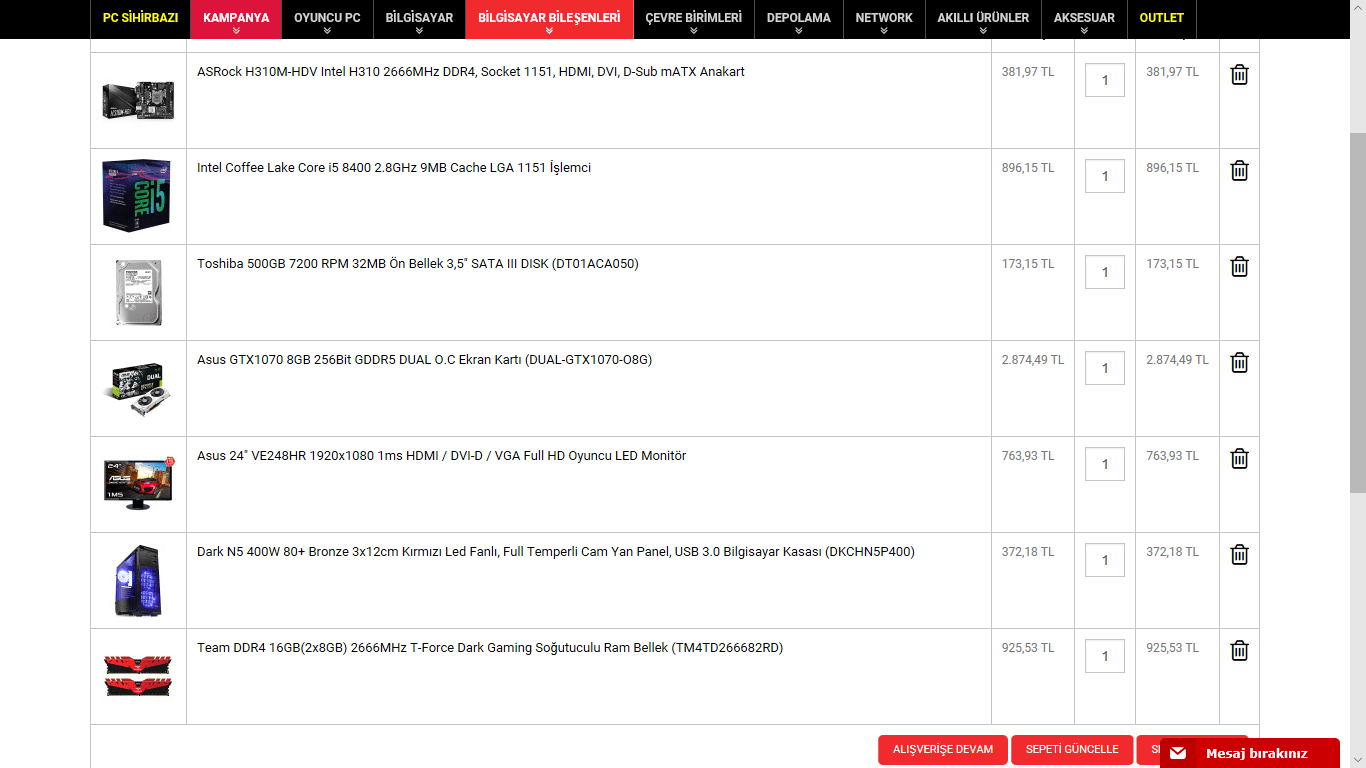Select the Intel Core i5 quantity box

(1105, 176)
